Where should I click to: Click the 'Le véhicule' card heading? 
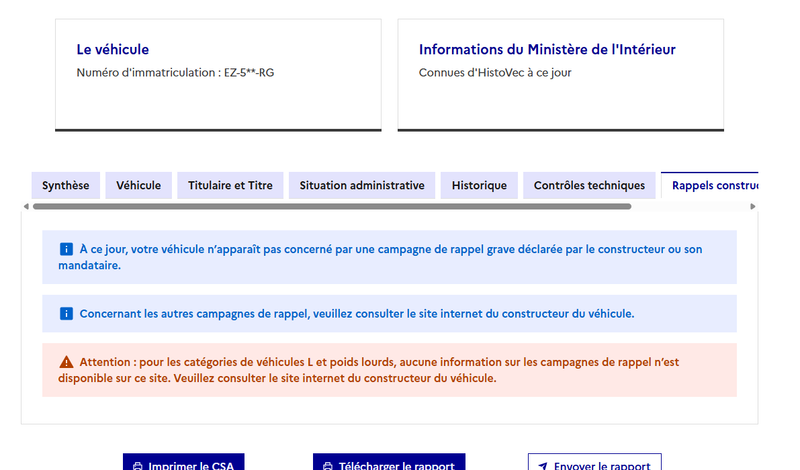pos(113,50)
